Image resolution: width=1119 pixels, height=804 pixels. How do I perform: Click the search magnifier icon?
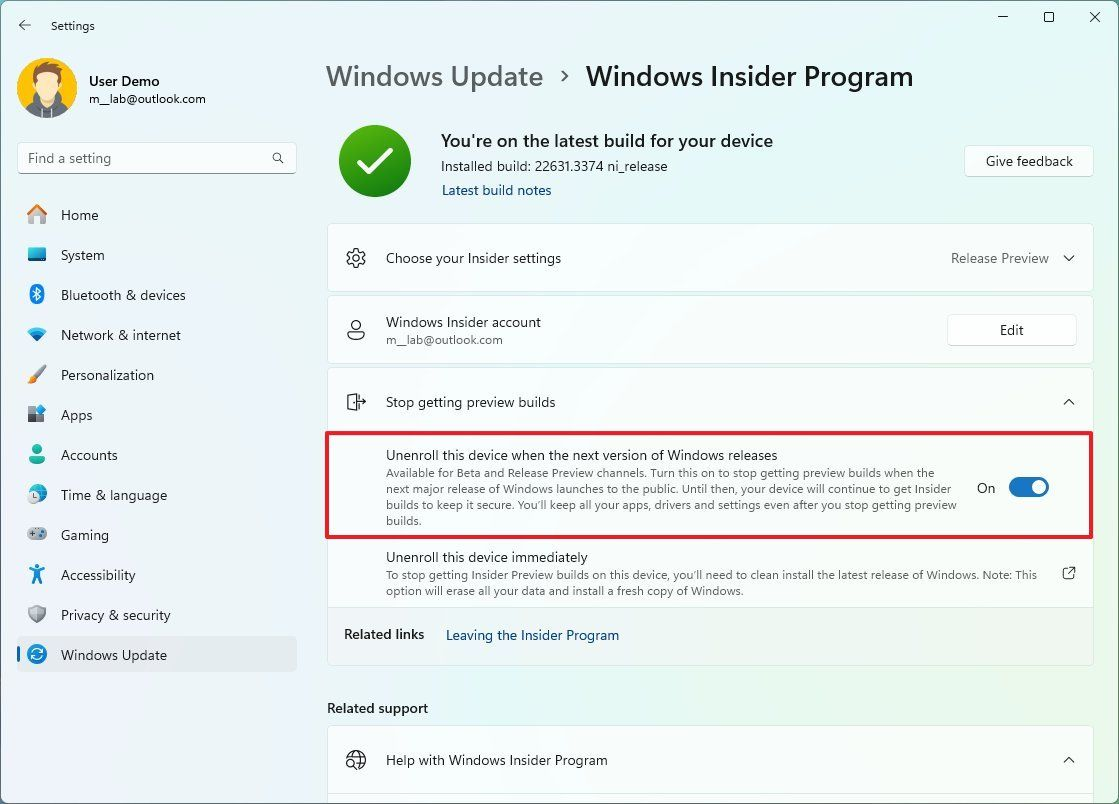coord(278,158)
